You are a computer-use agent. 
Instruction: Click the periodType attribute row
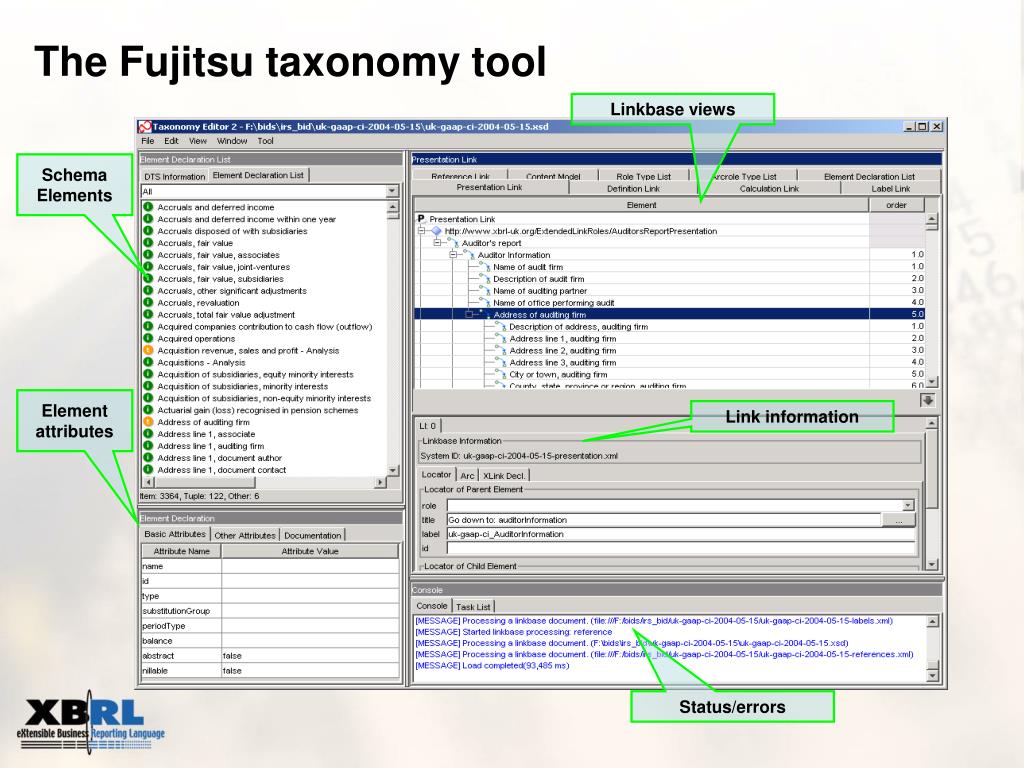click(270, 626)
